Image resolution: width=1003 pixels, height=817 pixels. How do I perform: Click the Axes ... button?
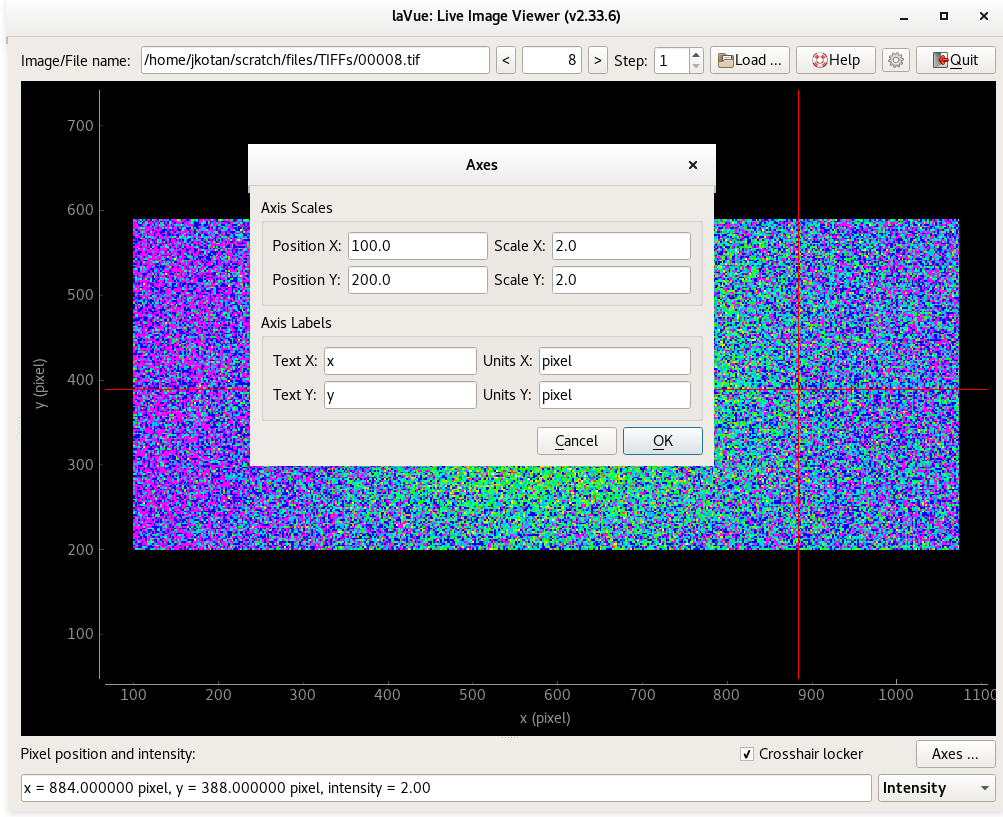955,754
